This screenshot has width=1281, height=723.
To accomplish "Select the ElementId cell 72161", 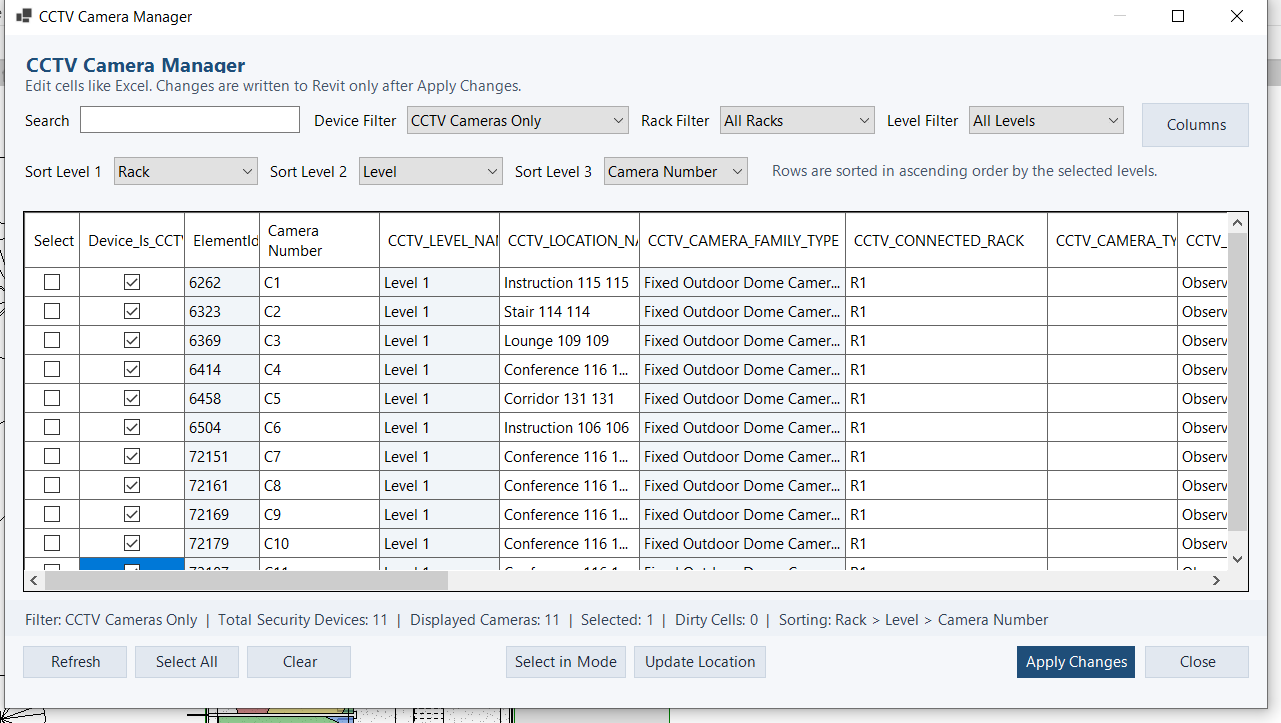I will [x=222, y=485].
